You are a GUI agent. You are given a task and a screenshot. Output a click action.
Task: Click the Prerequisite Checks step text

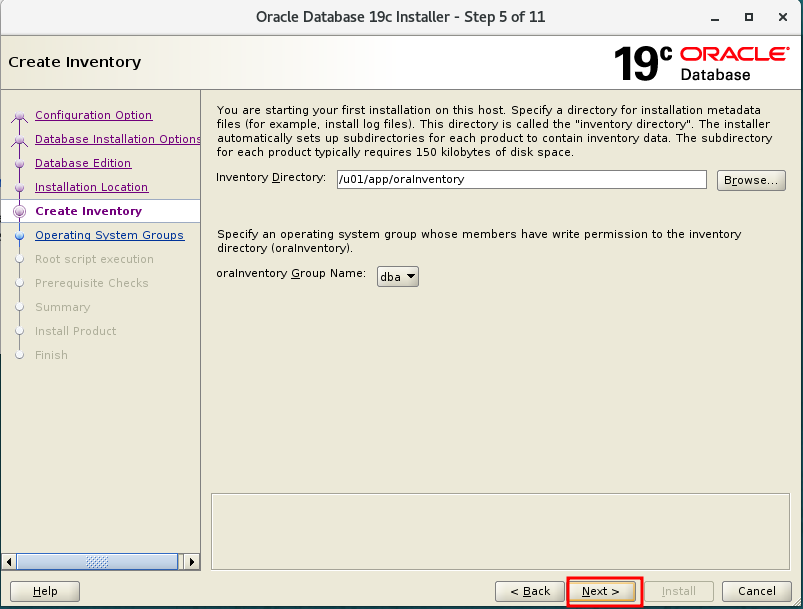pyautogui.click(x=92, y=283)
